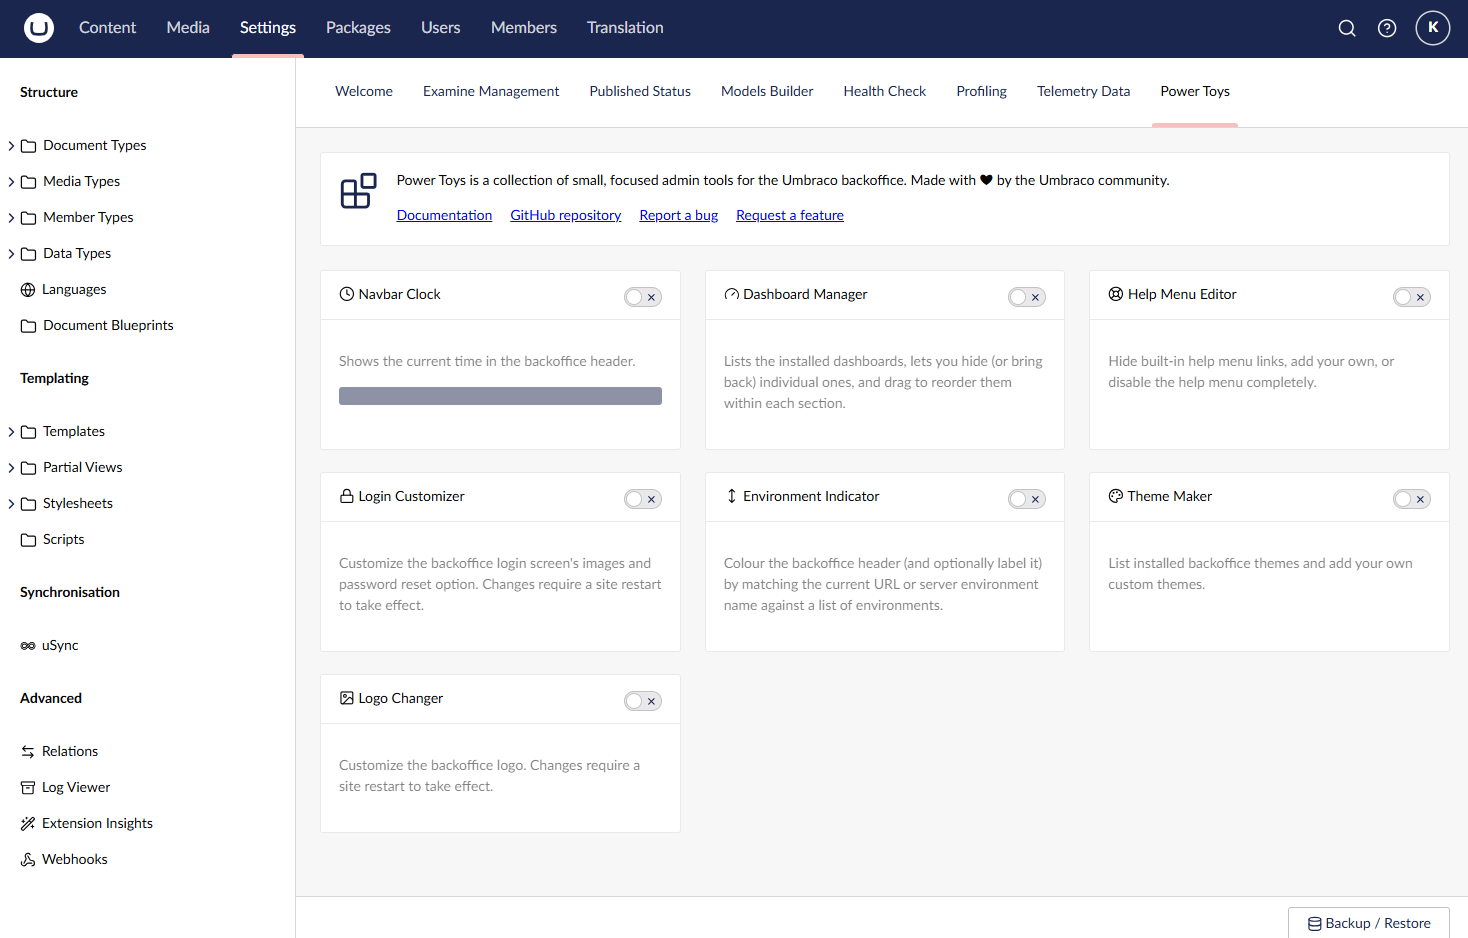1468x938 pixels.
Task: Enable the Help Menu Editor toggle
Action: point(1412,297)
